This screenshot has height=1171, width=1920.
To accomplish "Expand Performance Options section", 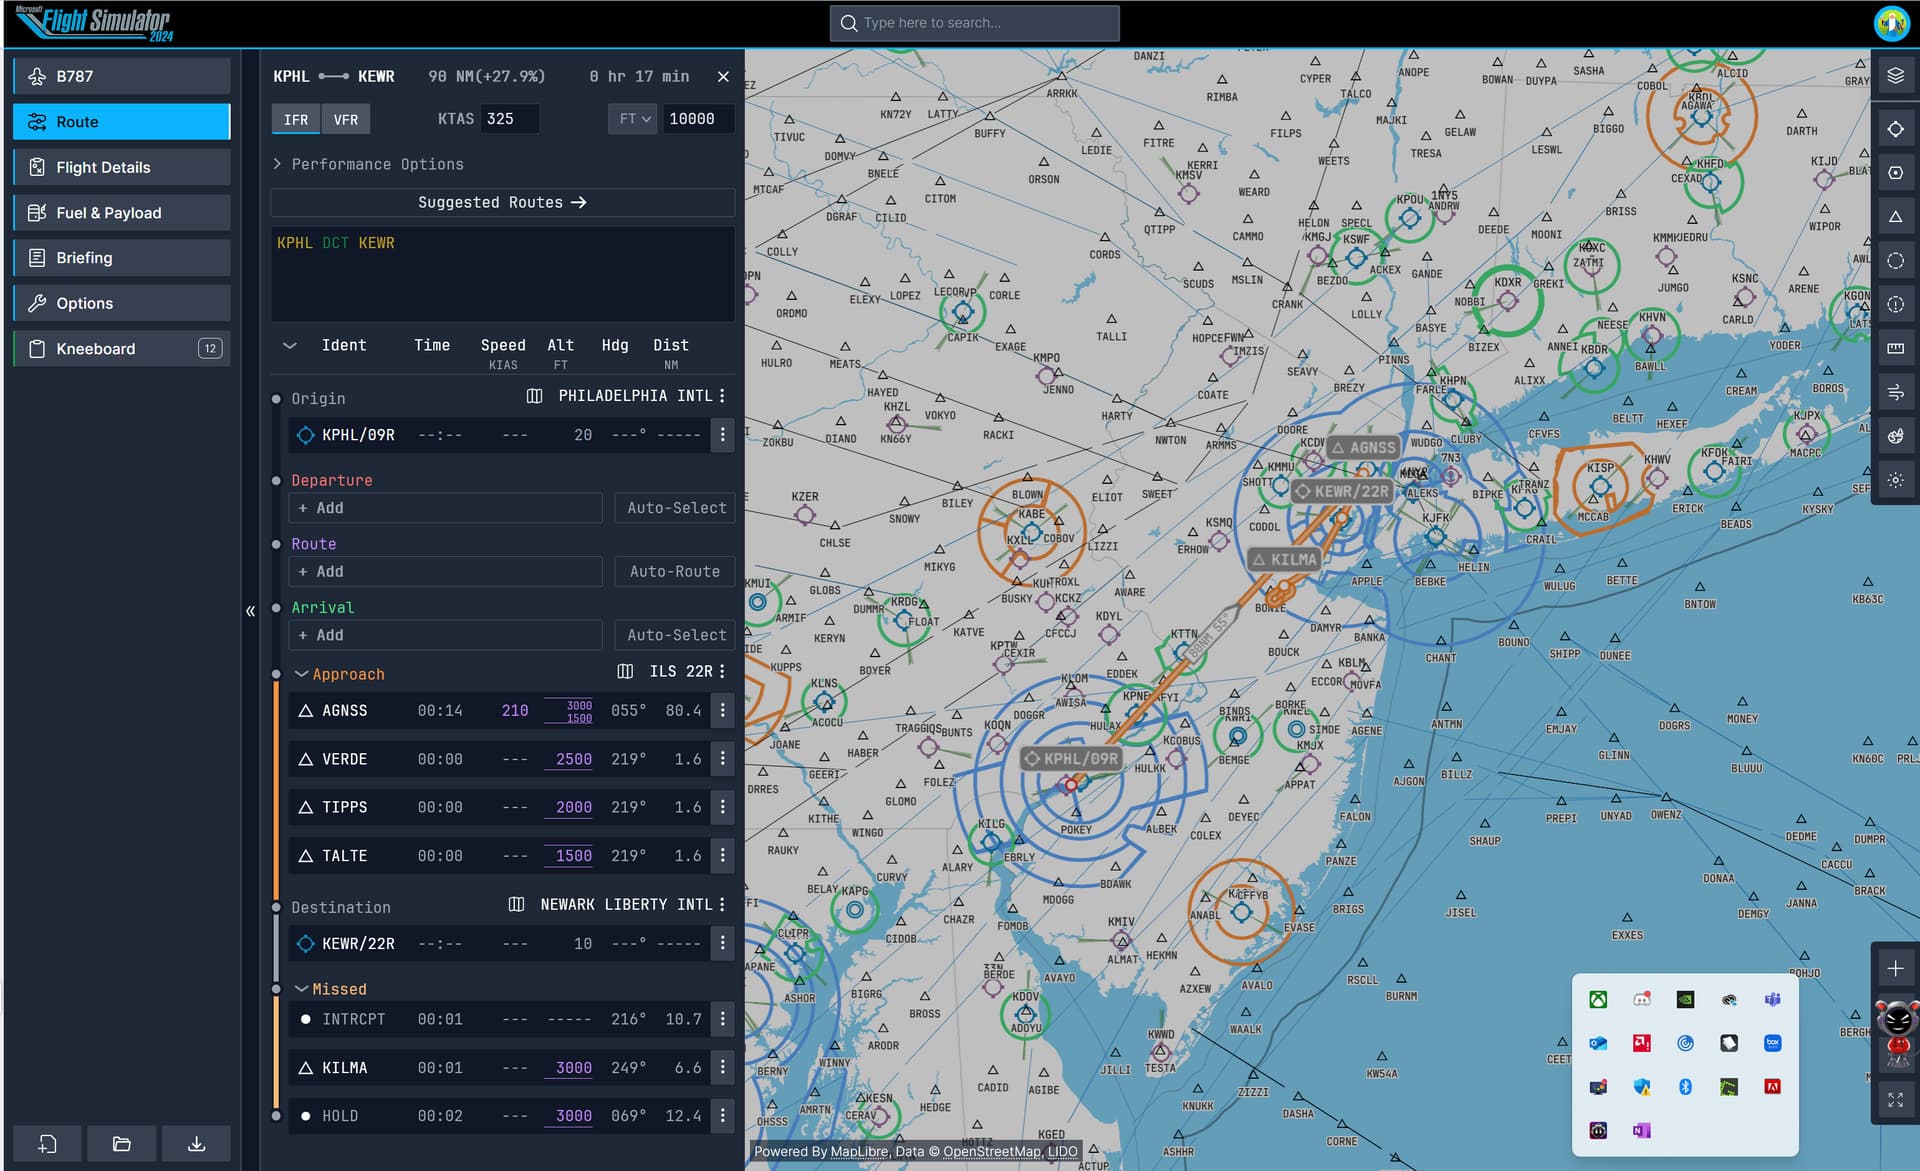I will click(x=368, y=164).
